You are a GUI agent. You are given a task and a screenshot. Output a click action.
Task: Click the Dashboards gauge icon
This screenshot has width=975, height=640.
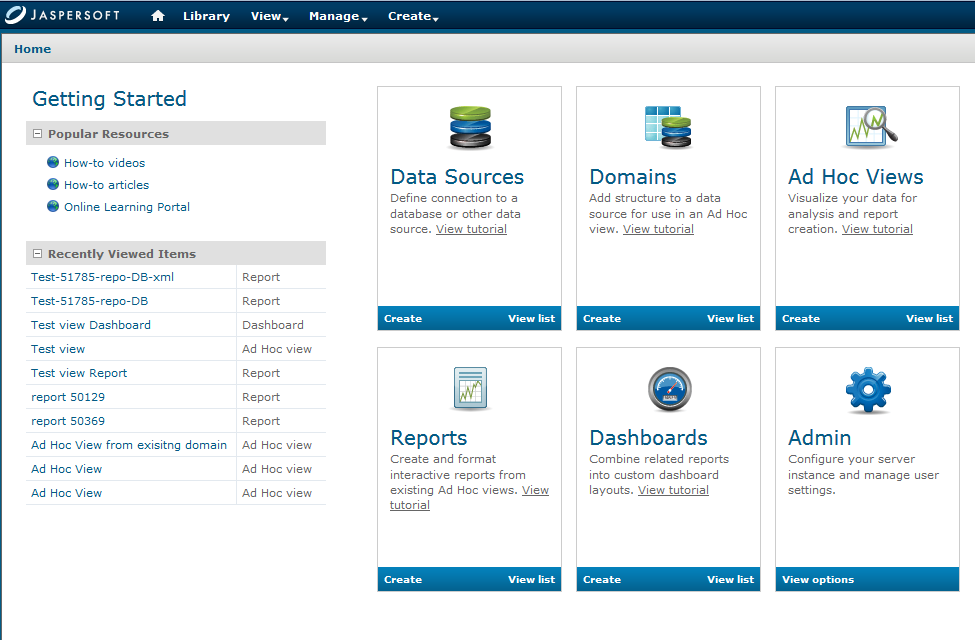(x=670, y=389)
